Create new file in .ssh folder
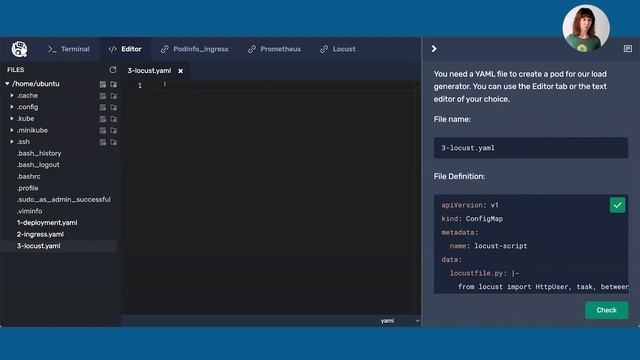The width and height of the screenshot is (640, 360). pos(103,142)
